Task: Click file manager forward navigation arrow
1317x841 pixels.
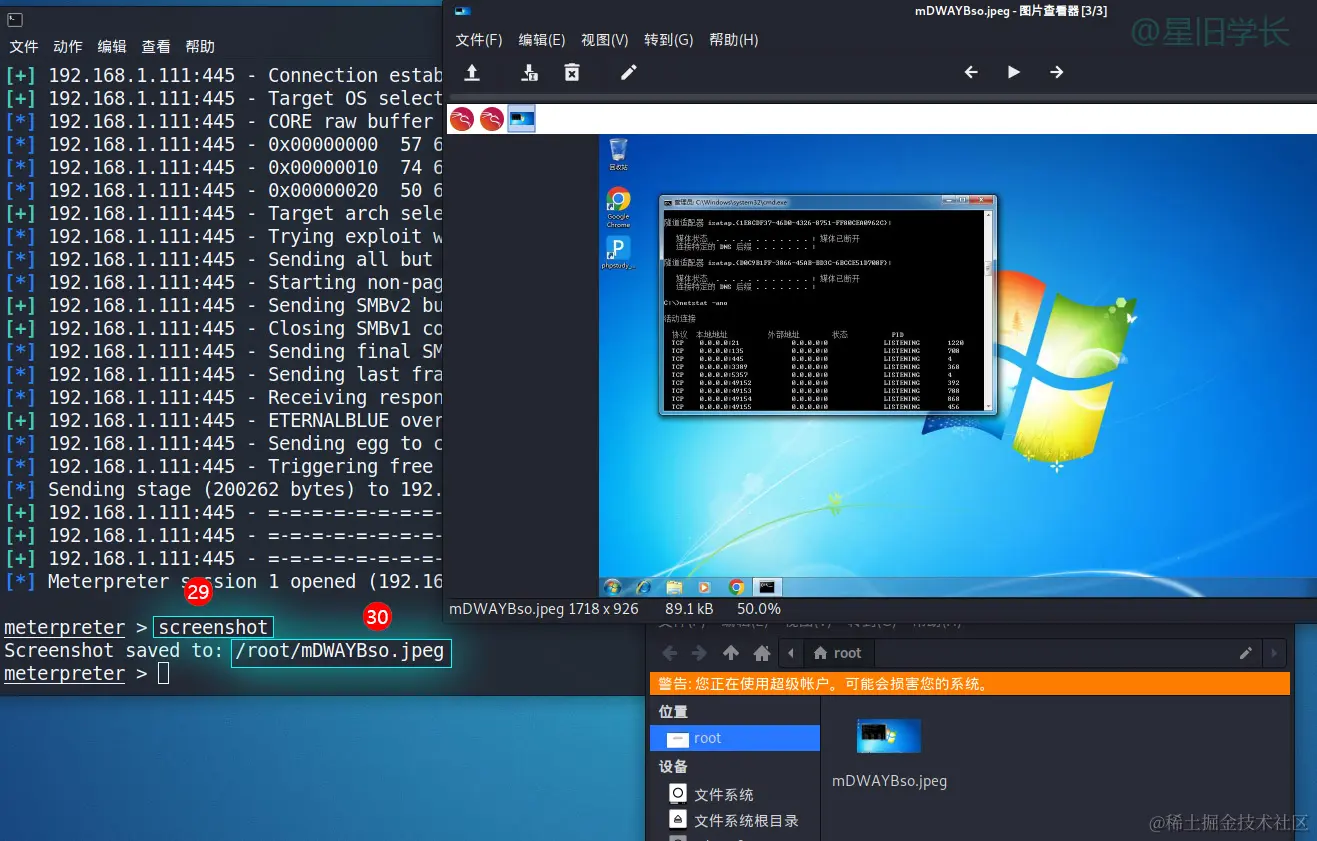Action: point(699,653)
